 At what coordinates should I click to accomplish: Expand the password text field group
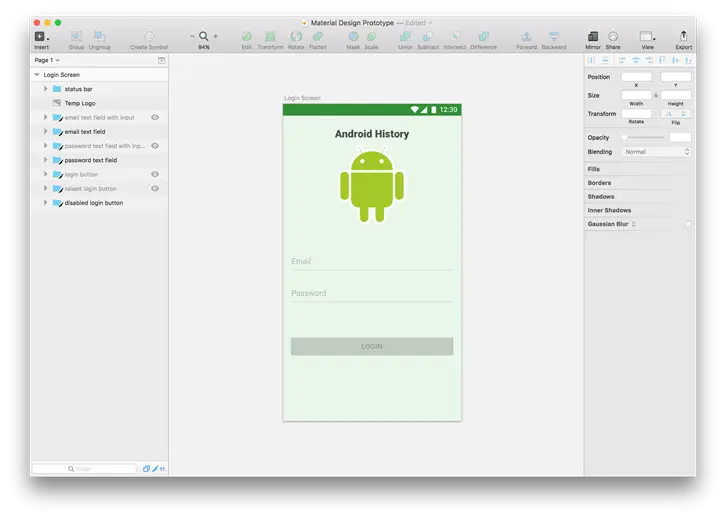click(x=45, y=160)
